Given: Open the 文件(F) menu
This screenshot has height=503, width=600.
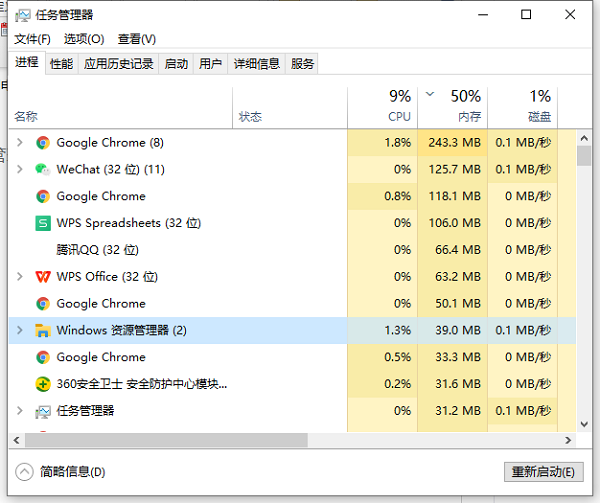Looking at the screenshot, I should 32,39.
